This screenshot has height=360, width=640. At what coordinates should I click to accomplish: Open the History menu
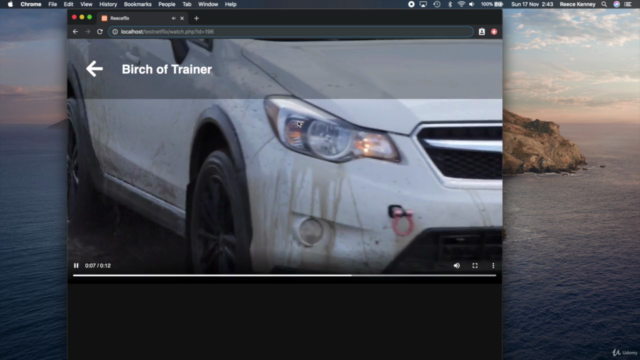point(108,4)
